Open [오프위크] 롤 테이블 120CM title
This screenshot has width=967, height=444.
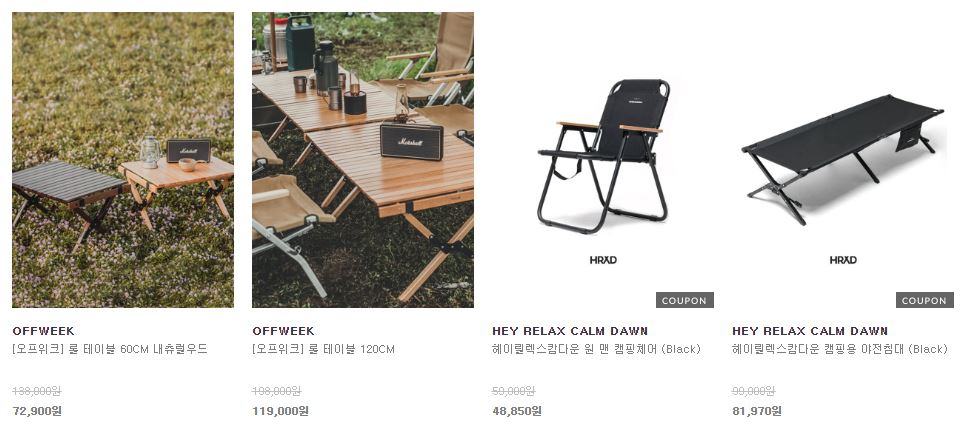pos(323,350)
